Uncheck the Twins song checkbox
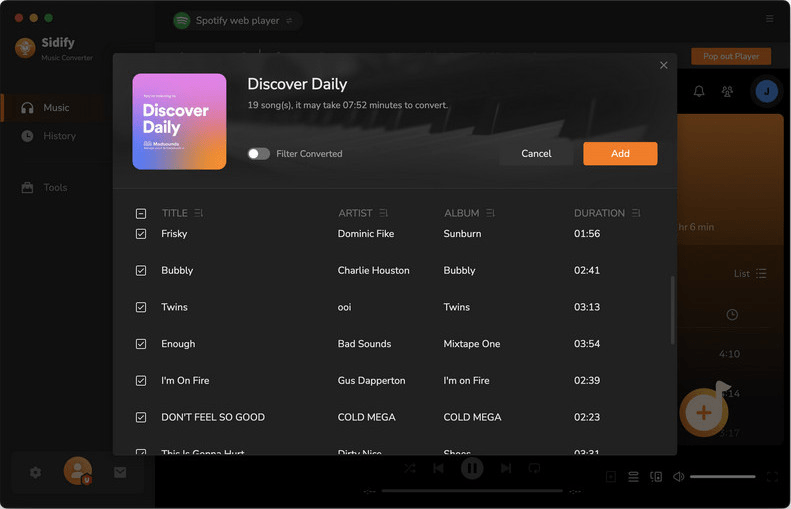Screen dimensions: 791x509 coord(141,307)
